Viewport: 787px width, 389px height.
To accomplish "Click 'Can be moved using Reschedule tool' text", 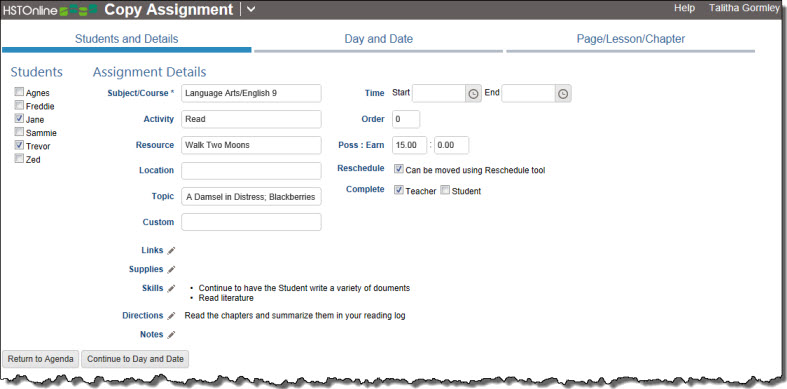I will [x=475, y=171].
